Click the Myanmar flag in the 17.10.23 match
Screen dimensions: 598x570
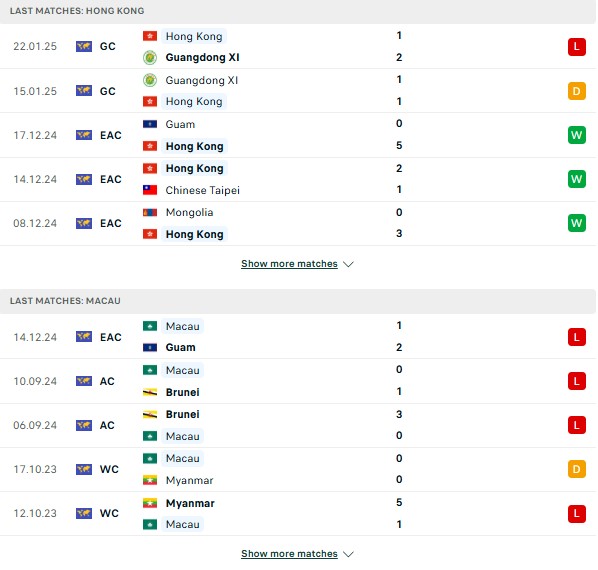point(150,480)
